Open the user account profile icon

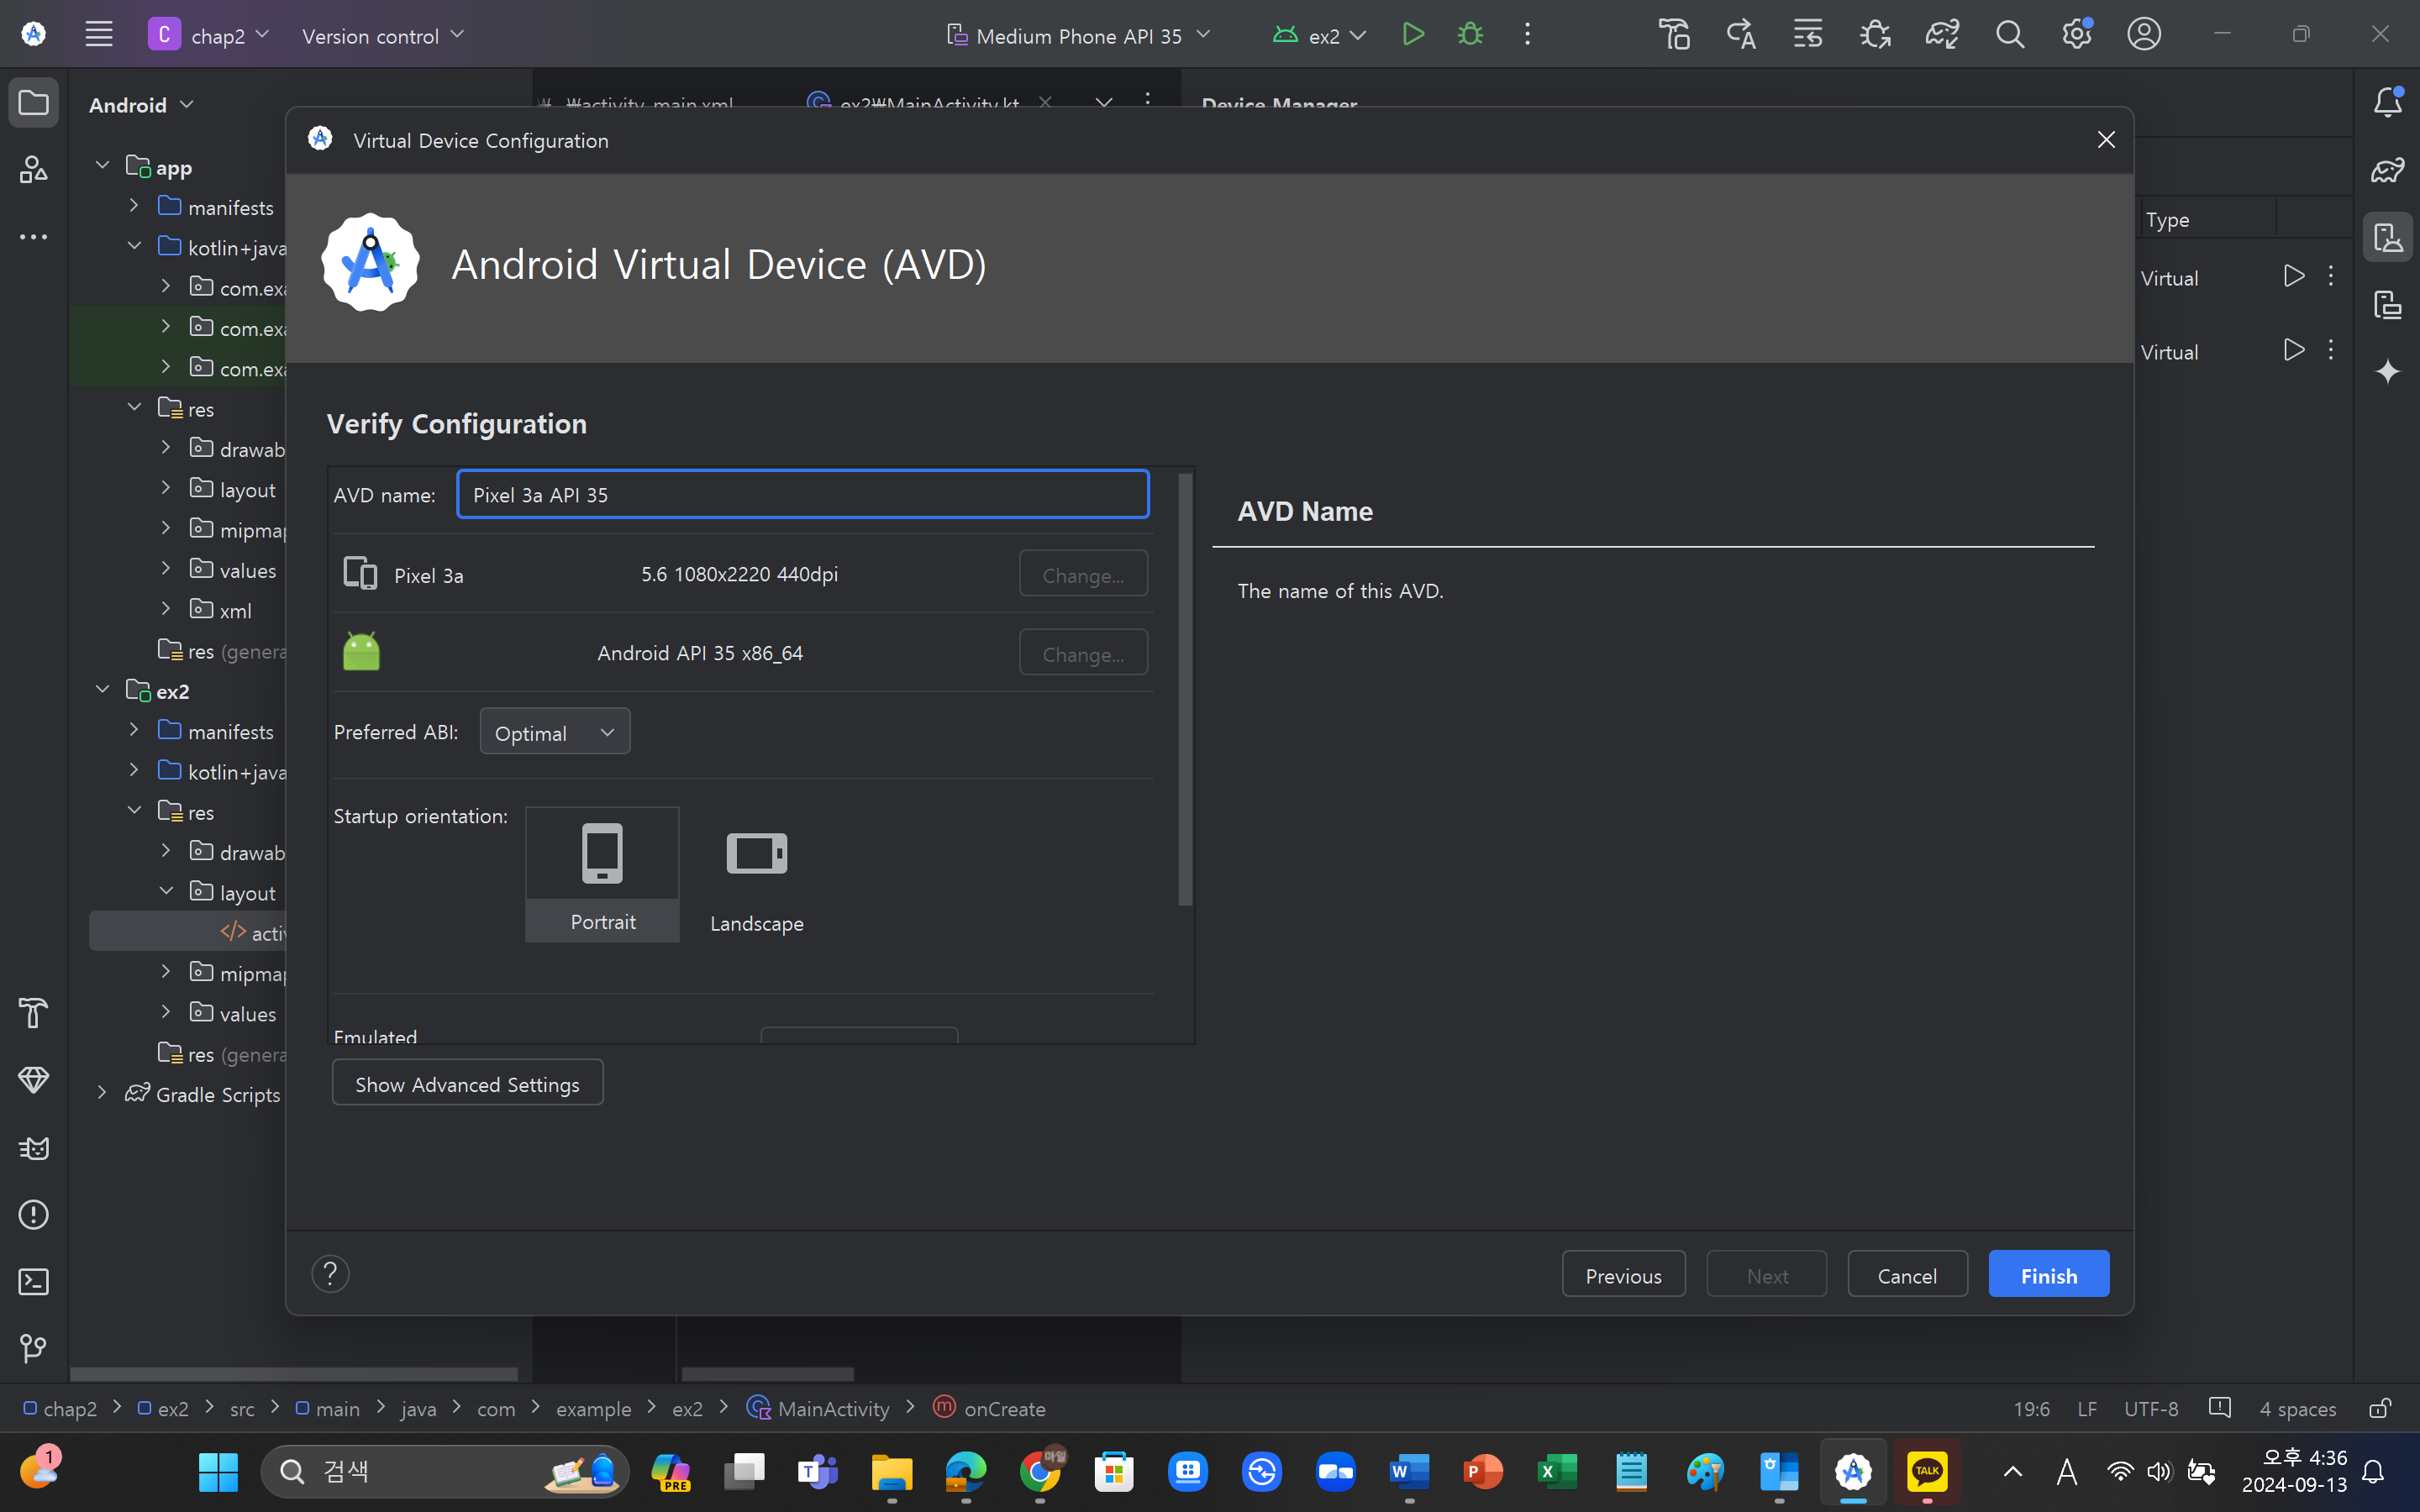[2144, 34]
